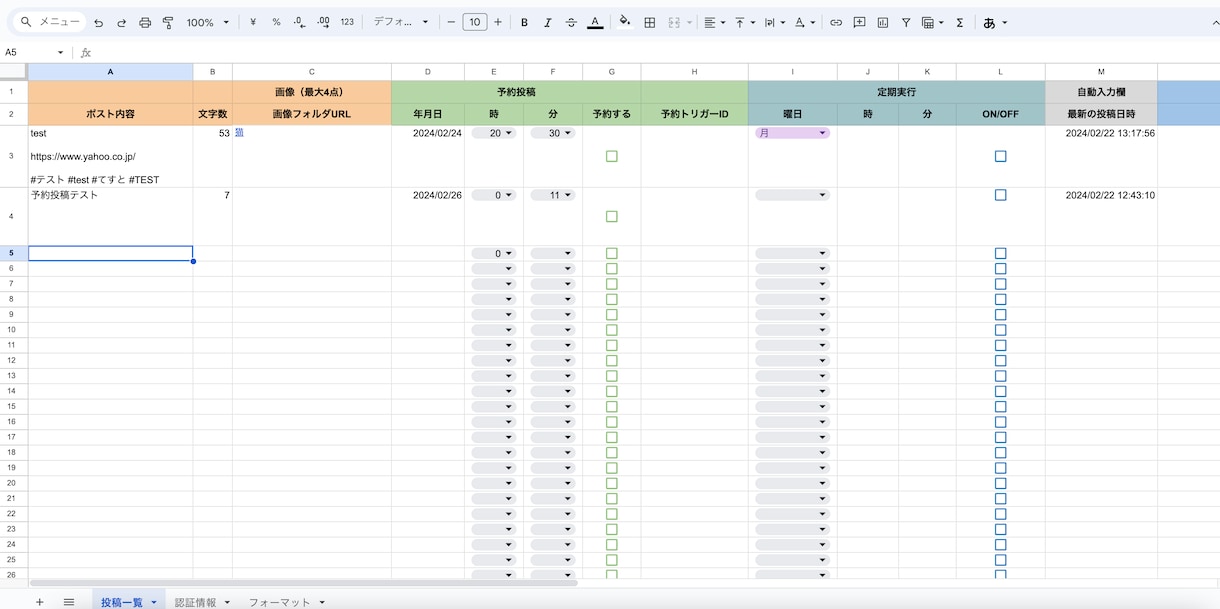Screen dimensions: 1220x609
Task: Add a comment with the comment icon
Action: 859,22
